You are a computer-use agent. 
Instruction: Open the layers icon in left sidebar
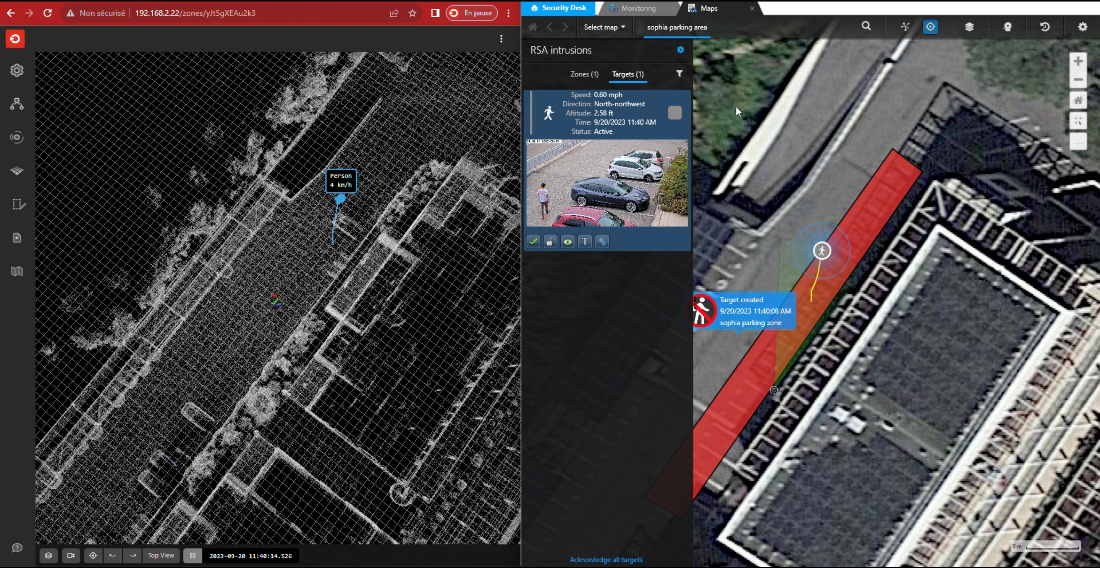pyautogui.click(x=17, y=171)
